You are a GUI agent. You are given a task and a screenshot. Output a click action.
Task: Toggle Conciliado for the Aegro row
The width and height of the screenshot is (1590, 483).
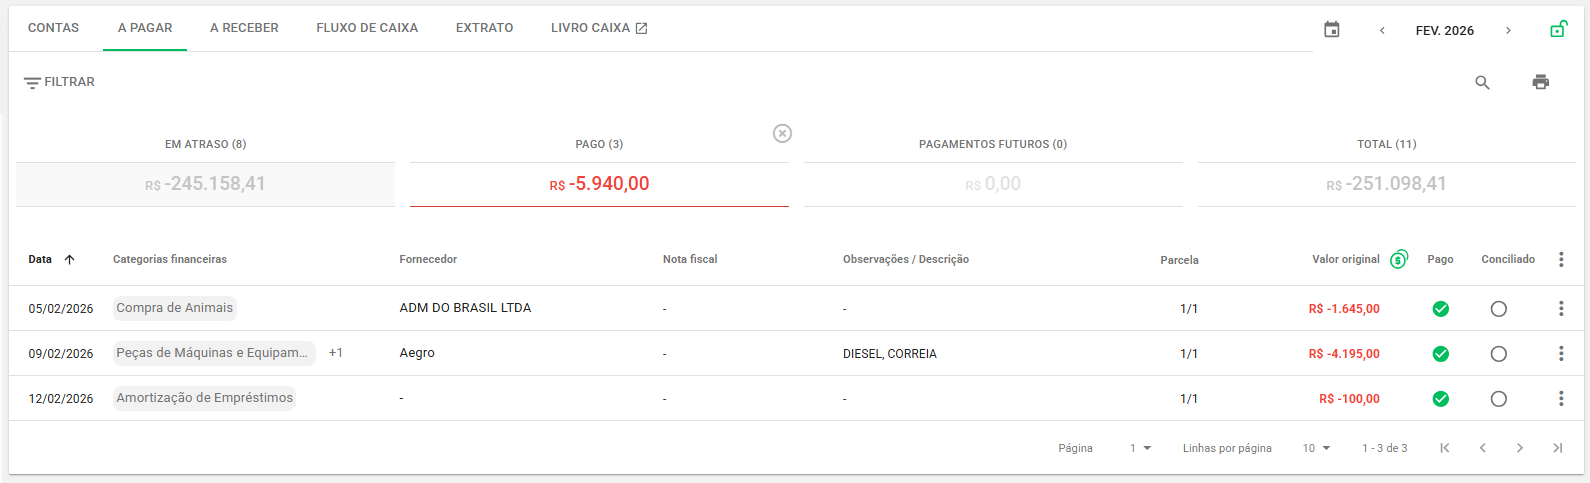coord(1498,353)
